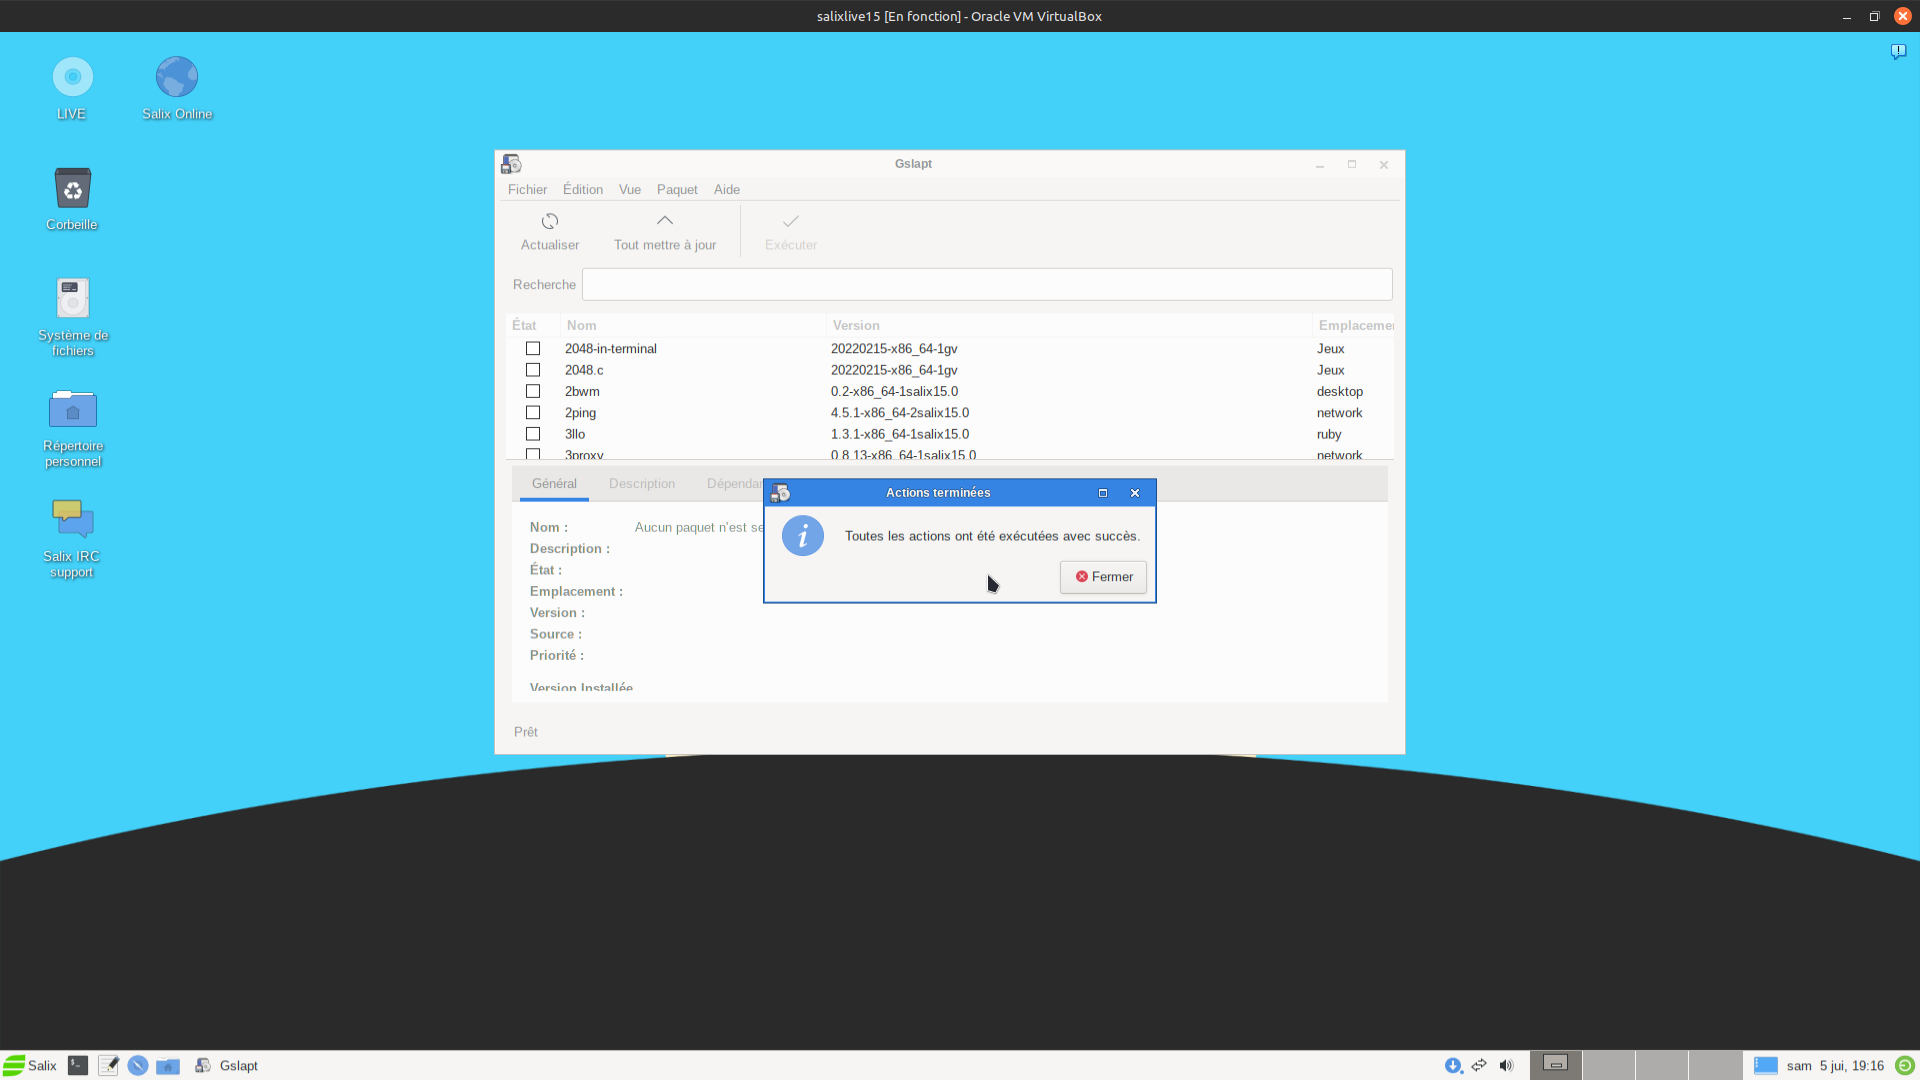The image size is (1920, 1080).
Task: Switch to the Description tab
Action: [x=641, y=484]
